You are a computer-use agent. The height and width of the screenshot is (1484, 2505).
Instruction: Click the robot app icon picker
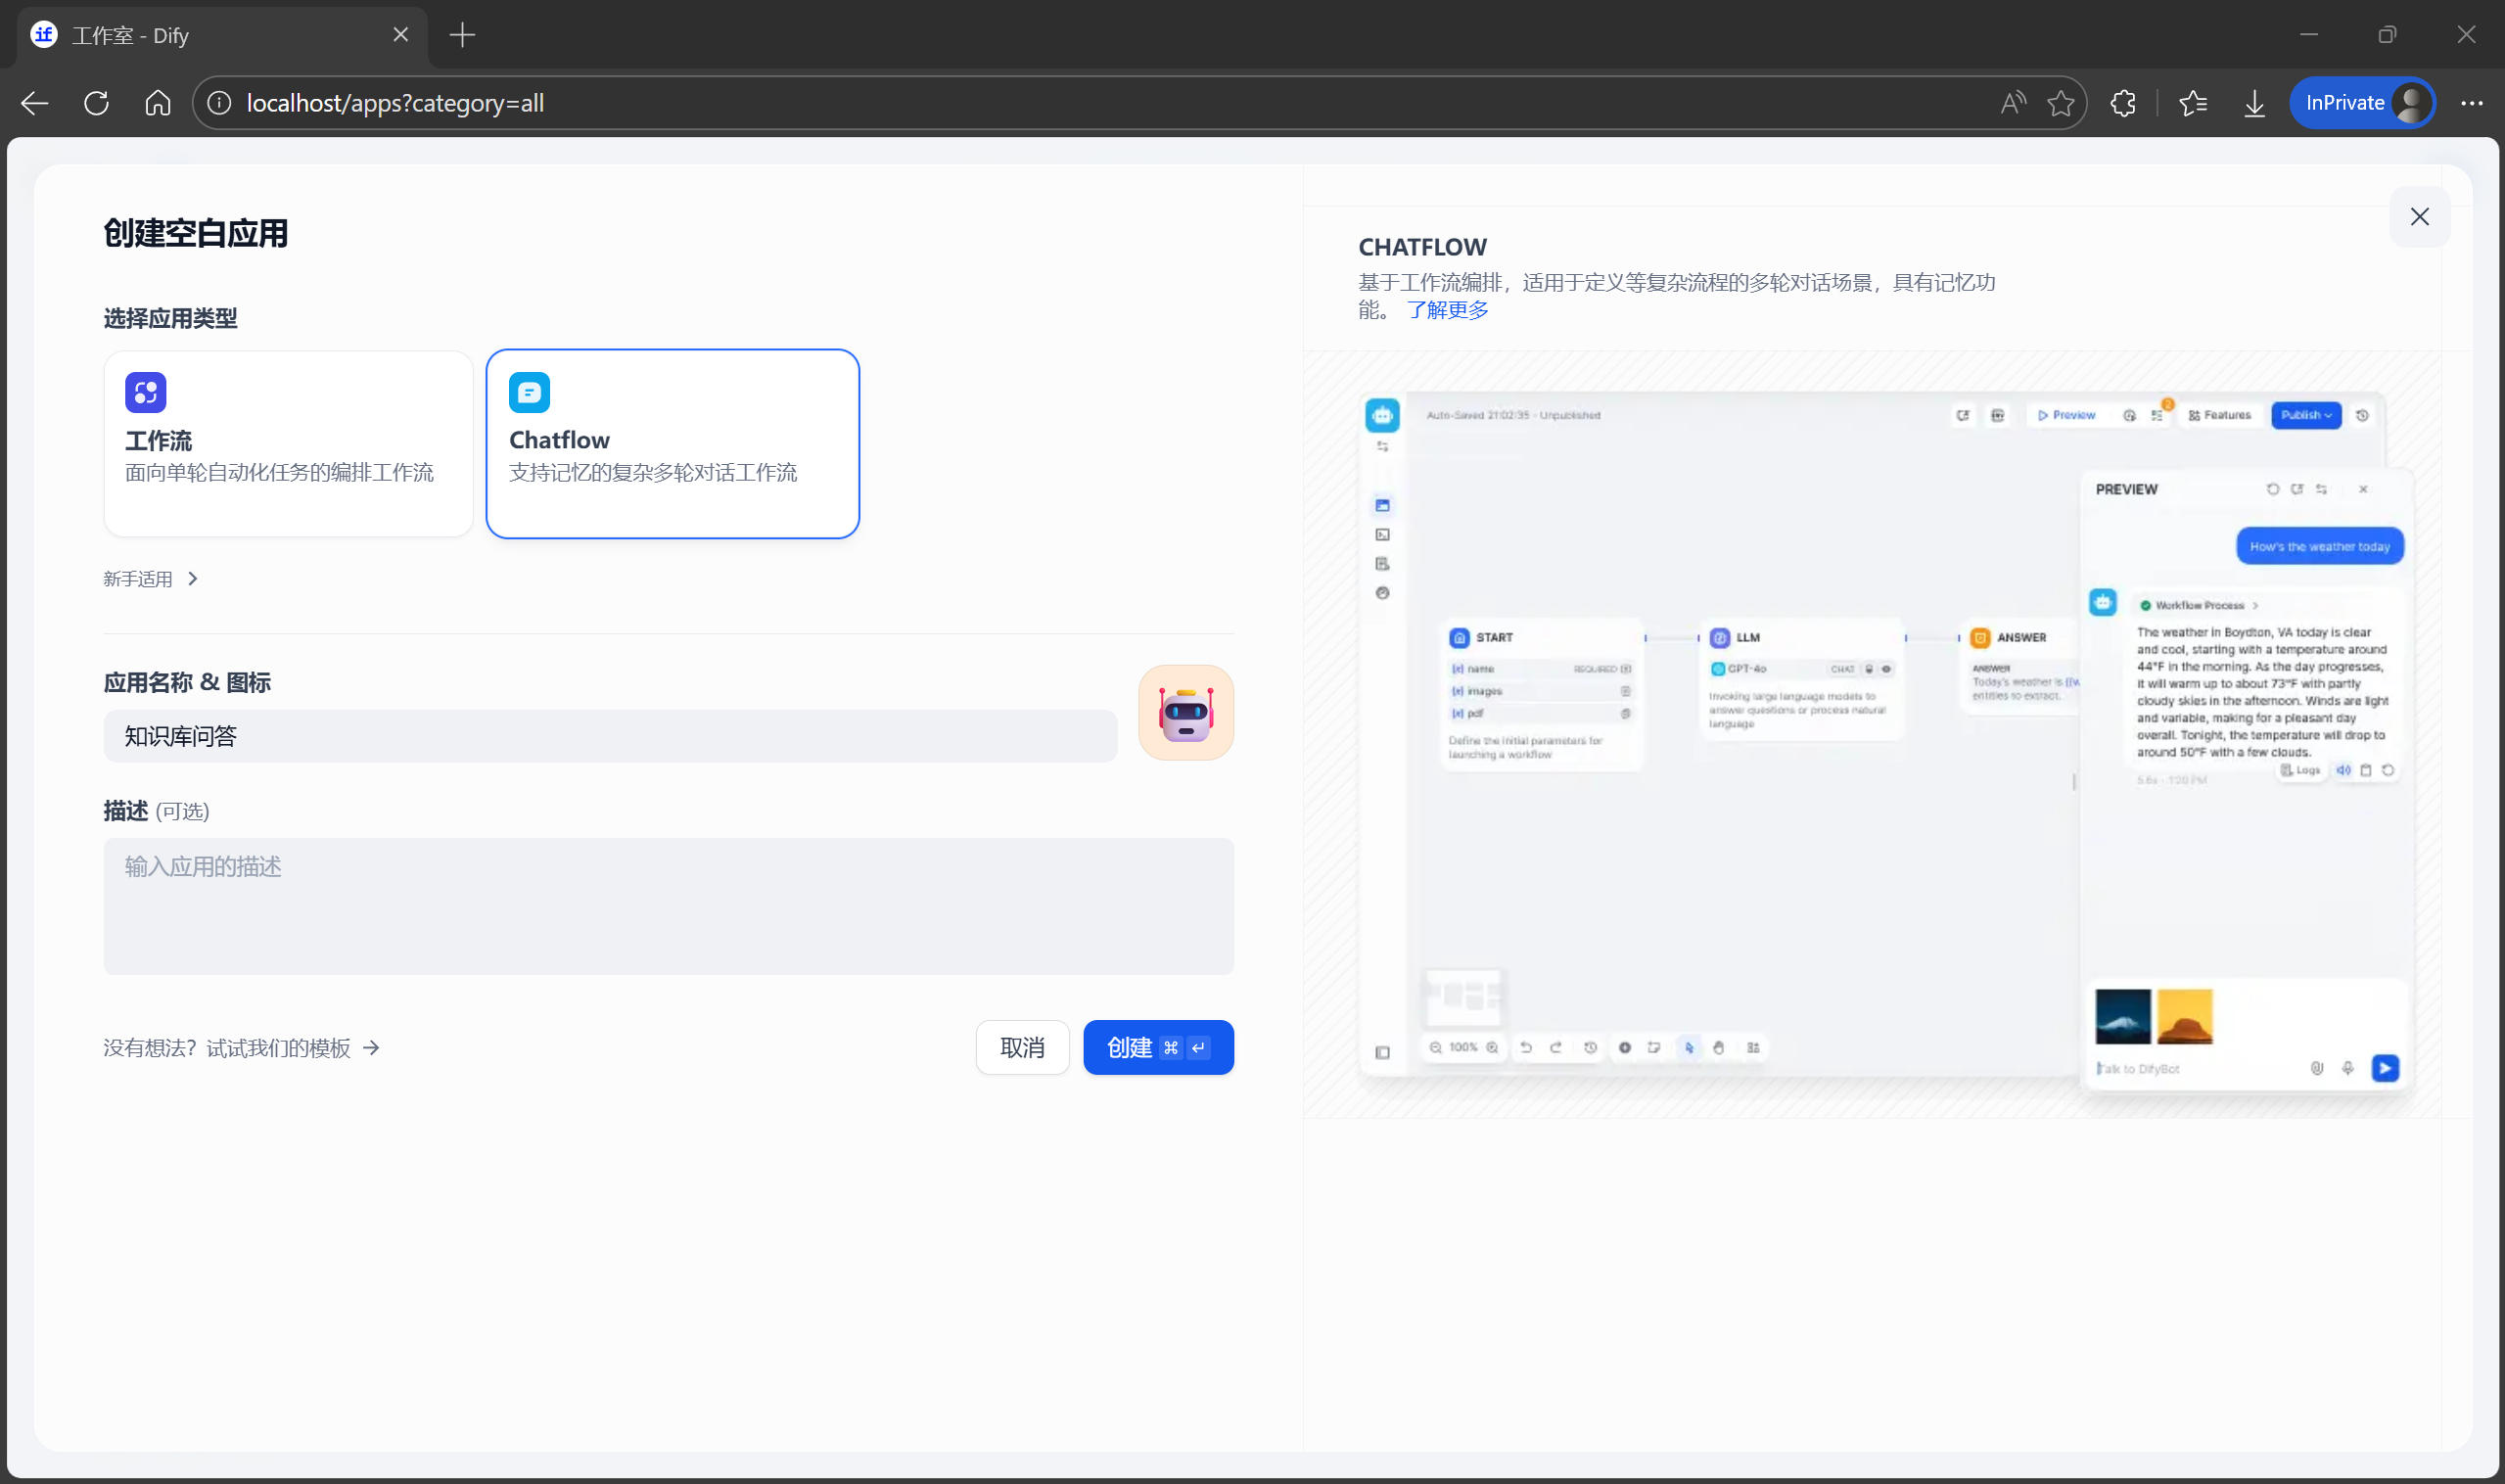pos(1185,713)
